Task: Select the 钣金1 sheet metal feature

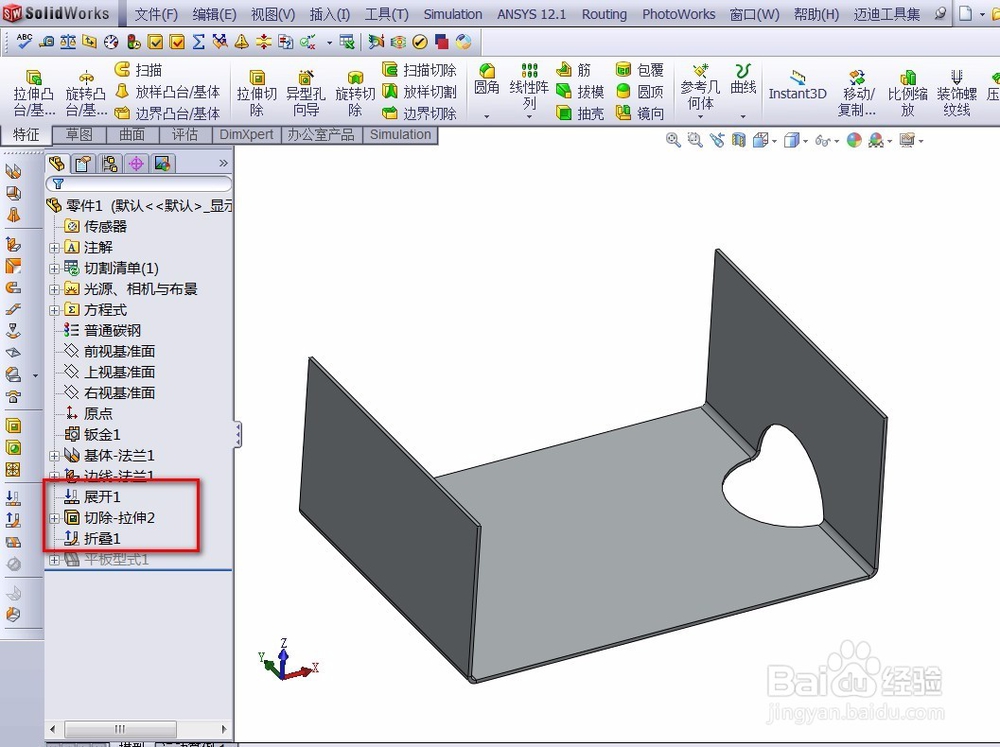Action: tap(102, 435)
